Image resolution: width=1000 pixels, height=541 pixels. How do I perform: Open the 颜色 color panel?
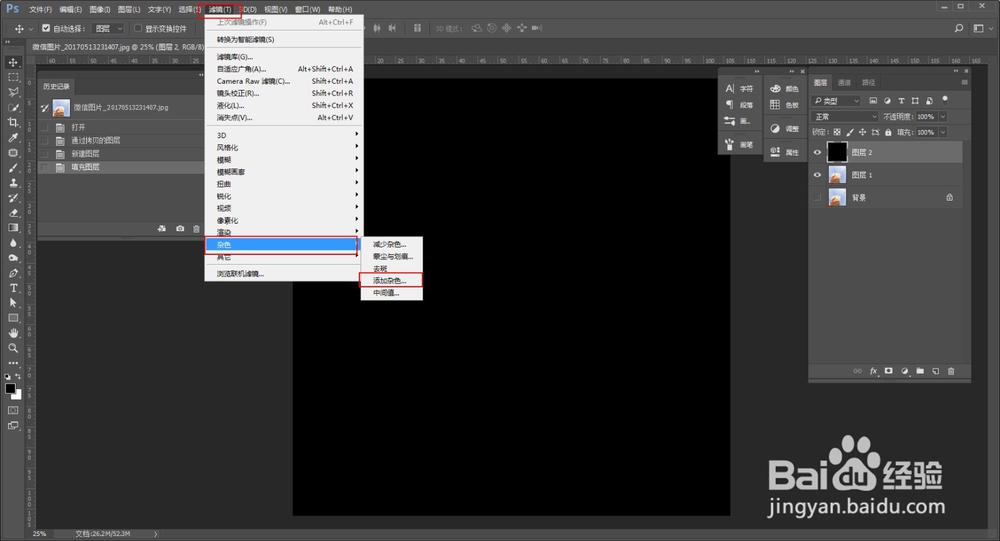[x=784, y=89]
